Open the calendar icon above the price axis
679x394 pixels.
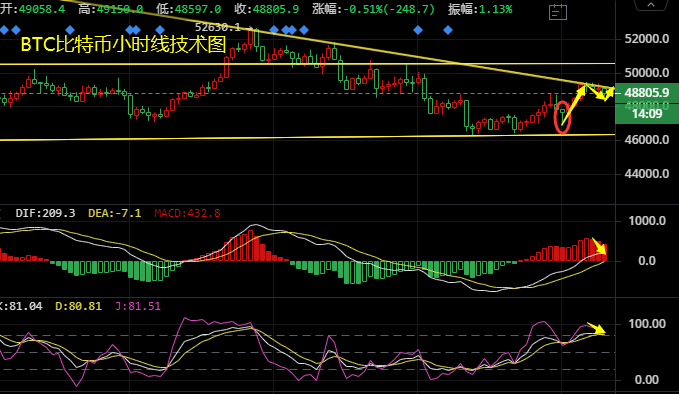click(558, 12)
